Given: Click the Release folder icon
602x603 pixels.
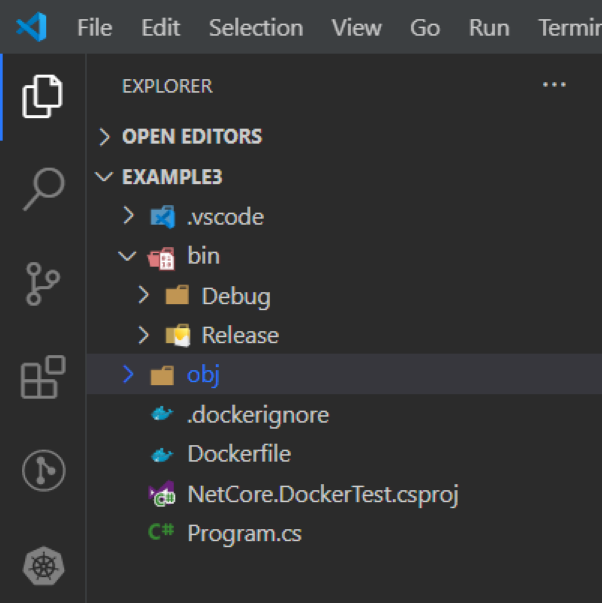Looking at the screenshot, I should [178, 335].
